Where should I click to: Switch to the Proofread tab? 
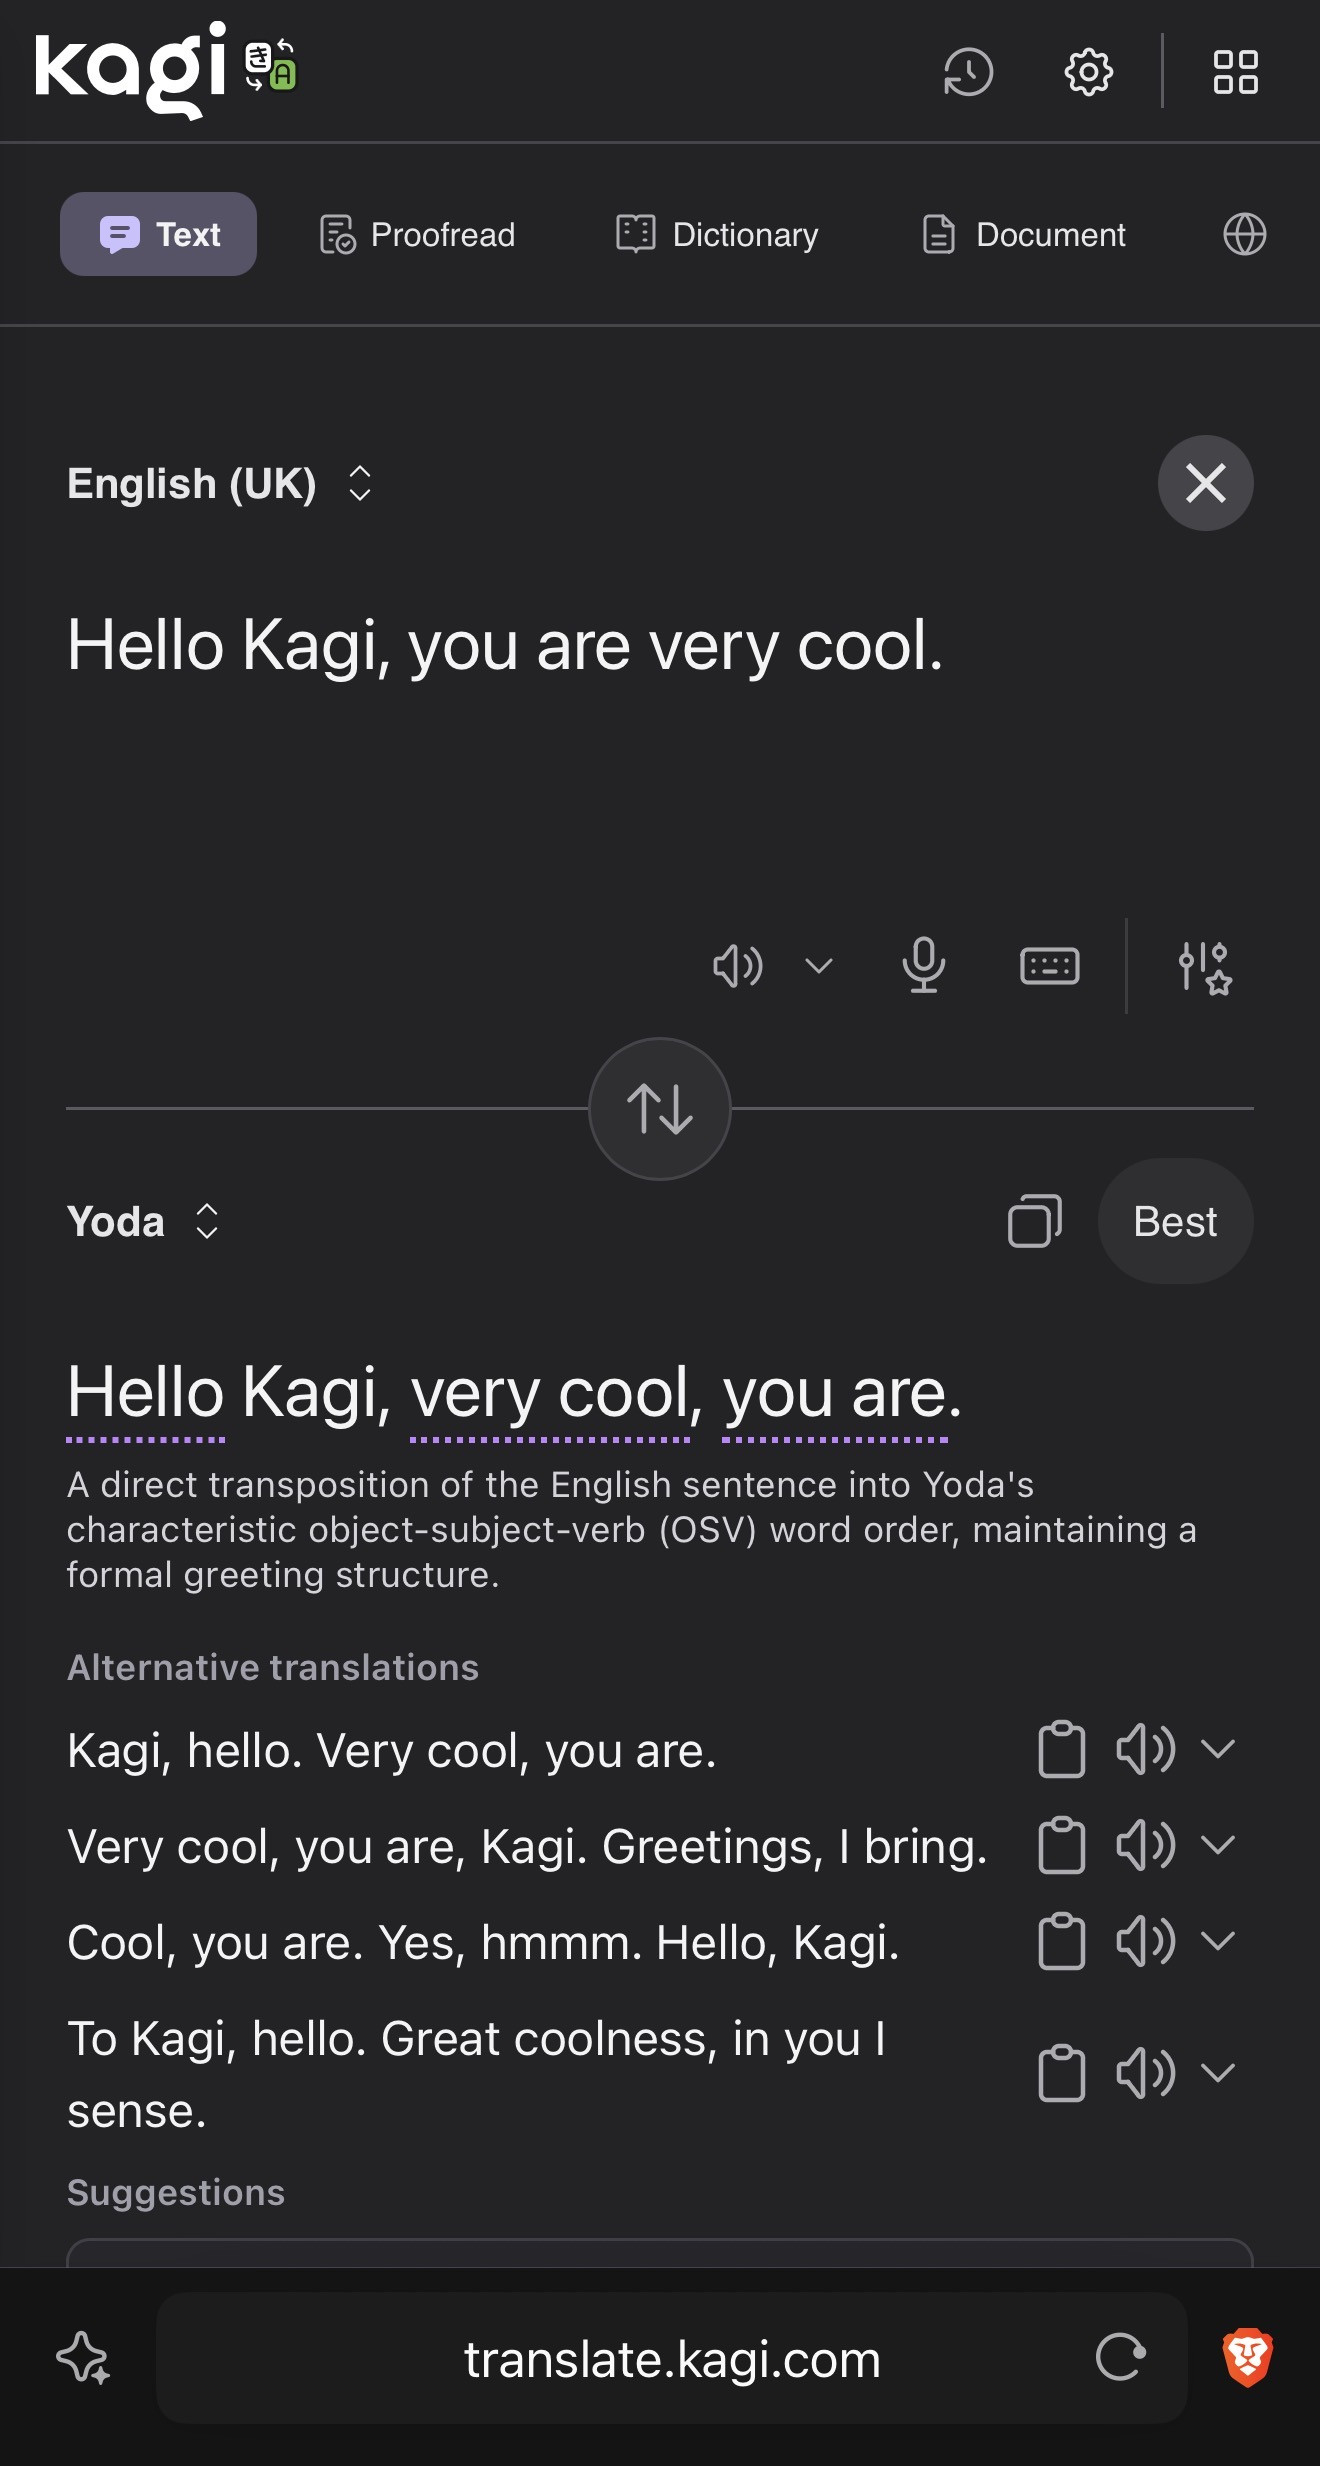pos(417,234)
